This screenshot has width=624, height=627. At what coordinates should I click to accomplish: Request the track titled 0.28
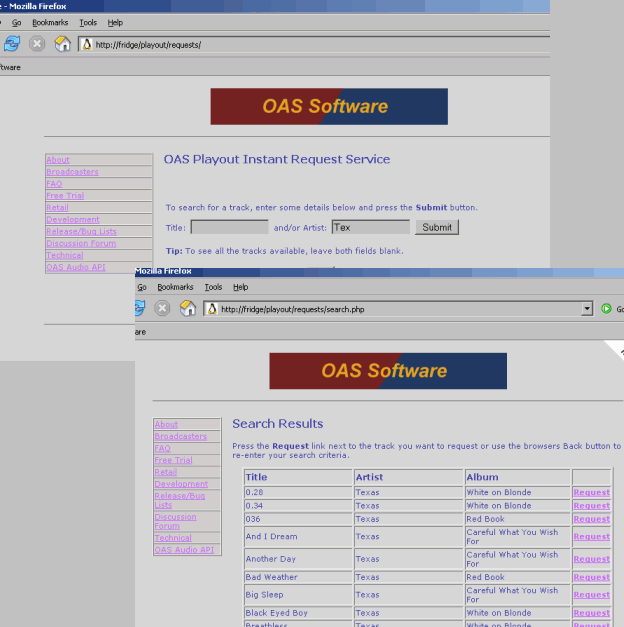click(x=592, y=493)
